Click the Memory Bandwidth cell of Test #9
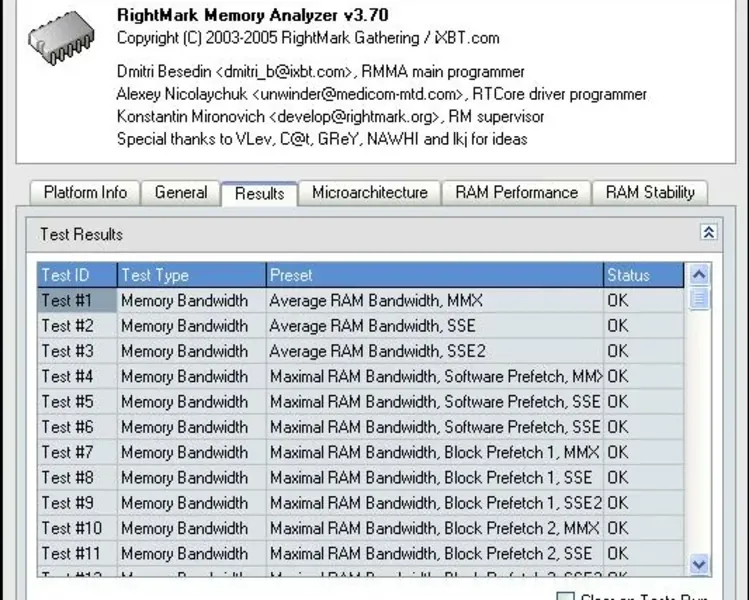Viewport: 749px width, 600px height. click(192, 503)
